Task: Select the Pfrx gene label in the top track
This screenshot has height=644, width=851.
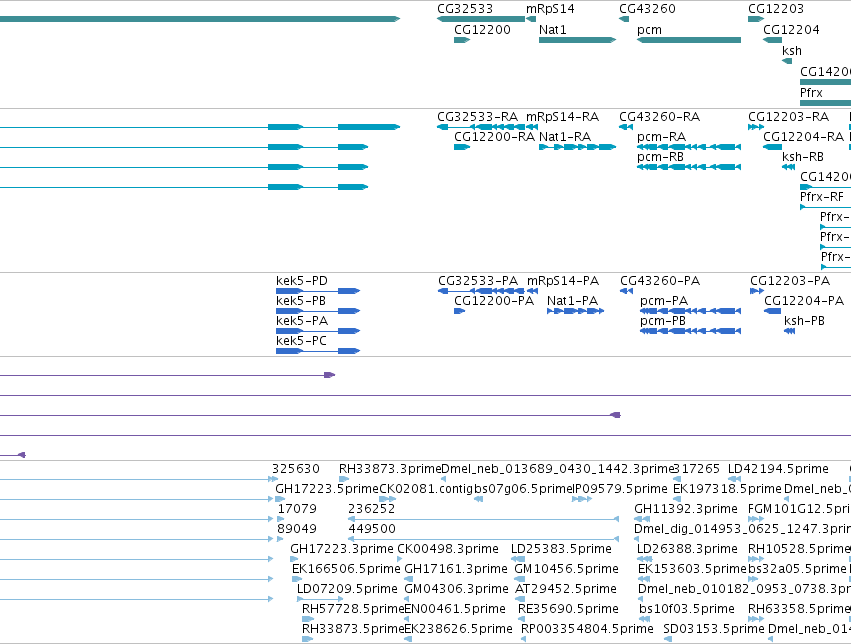Action: (x=811, y=93)
